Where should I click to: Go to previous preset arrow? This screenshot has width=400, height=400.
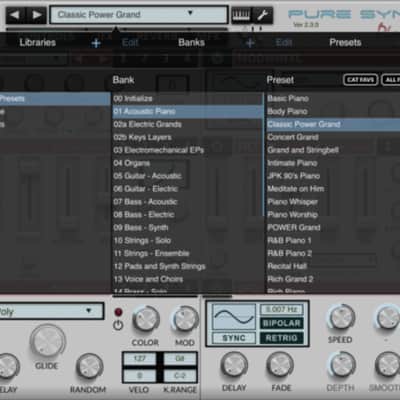tap(15, 15)
